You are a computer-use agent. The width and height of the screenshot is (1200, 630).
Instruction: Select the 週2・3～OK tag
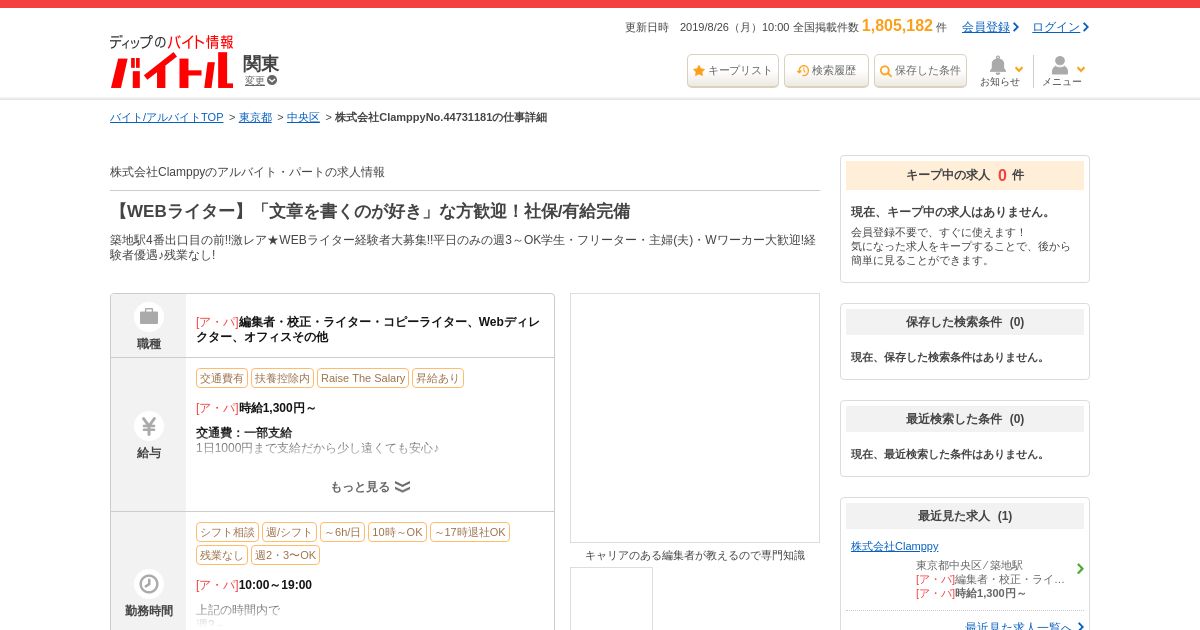pos(285,555)
